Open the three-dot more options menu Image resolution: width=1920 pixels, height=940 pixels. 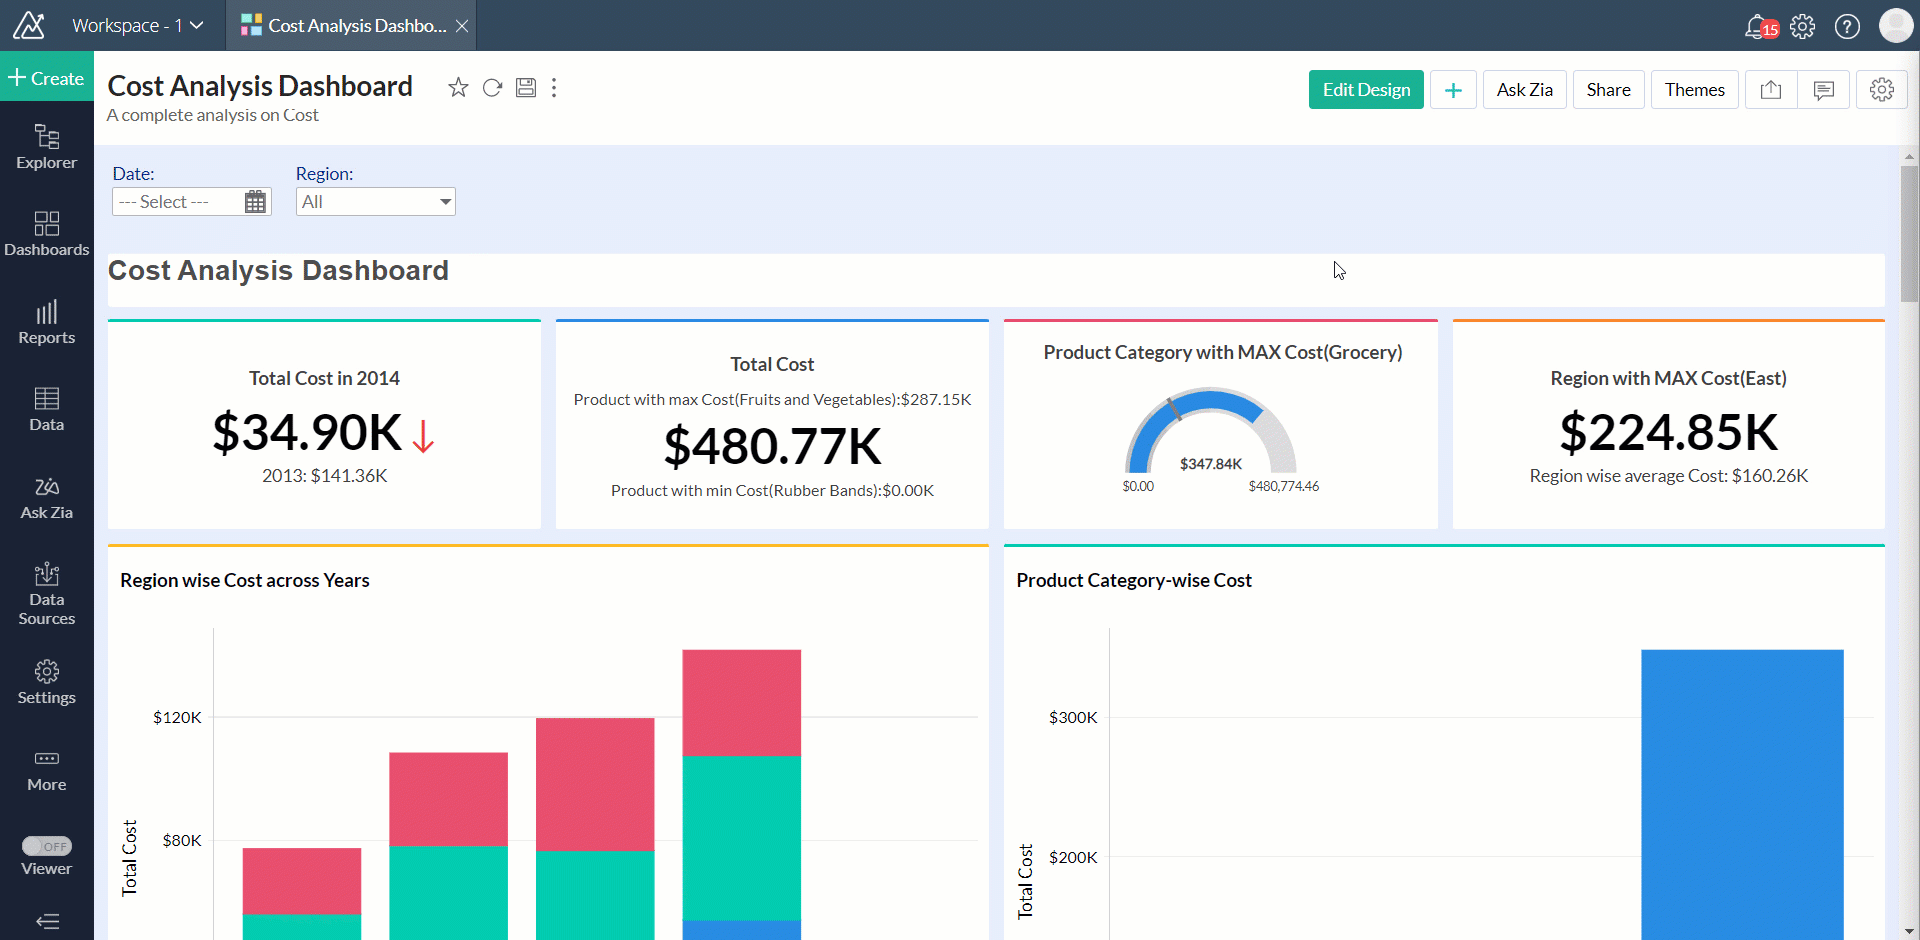(554, 88)
